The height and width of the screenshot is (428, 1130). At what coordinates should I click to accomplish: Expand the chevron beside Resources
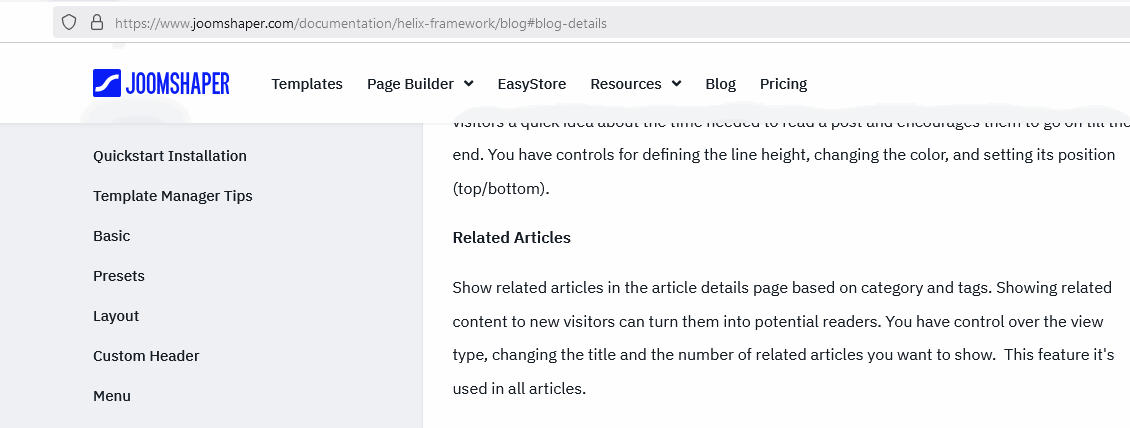[x=677, y=84]
